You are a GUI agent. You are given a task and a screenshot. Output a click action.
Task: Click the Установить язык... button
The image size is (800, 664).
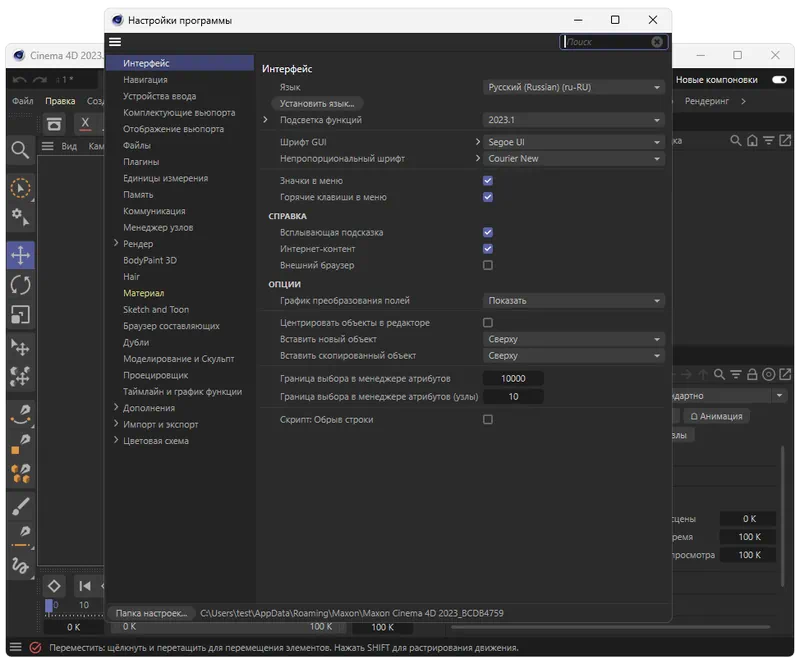[317, 104]
